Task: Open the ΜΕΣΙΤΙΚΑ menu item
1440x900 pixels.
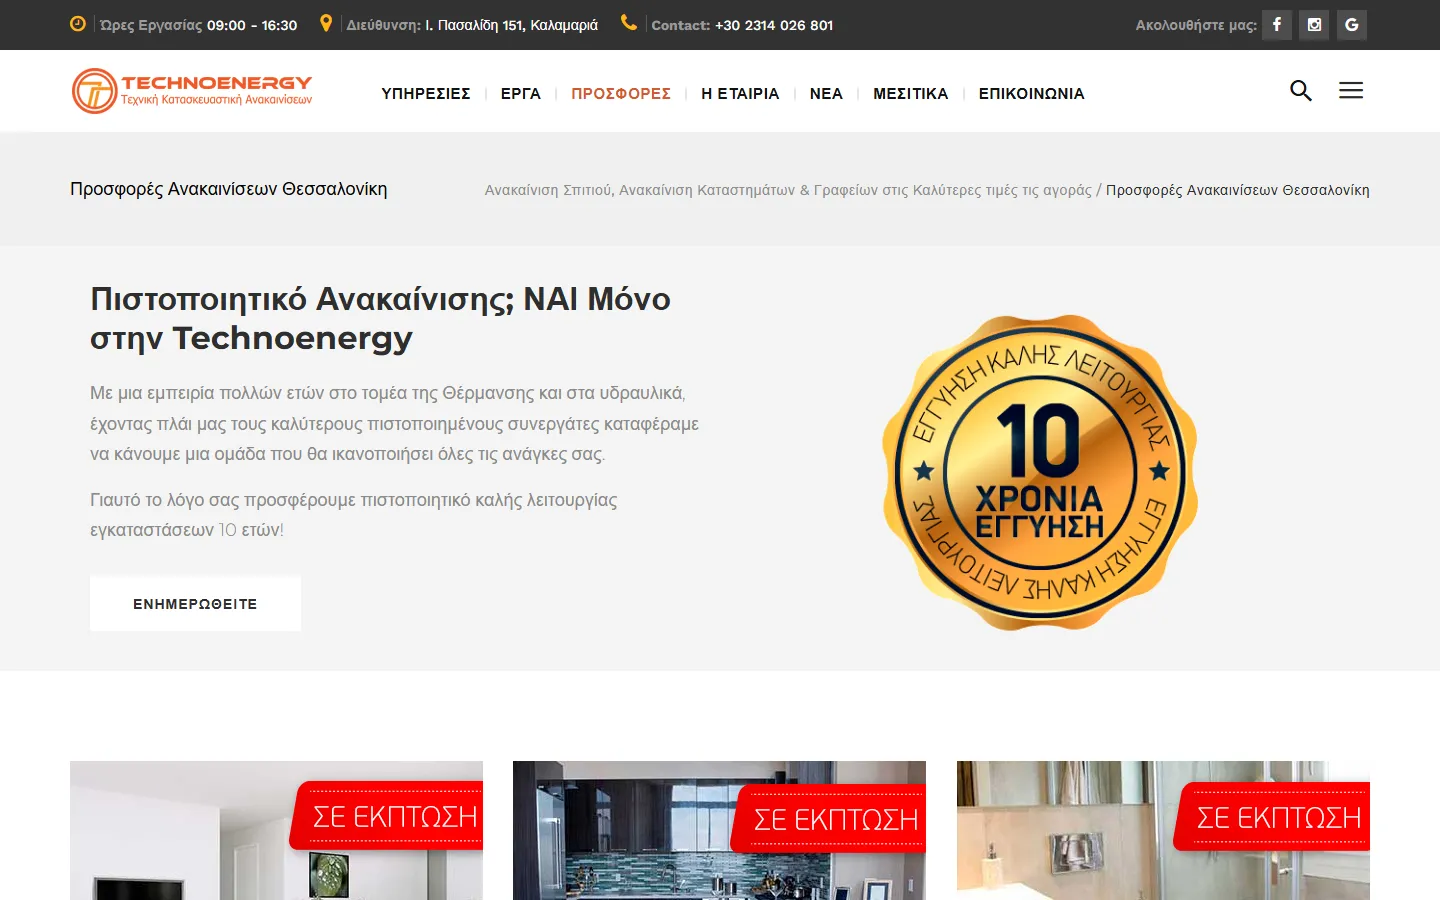Action: (910, 93)
